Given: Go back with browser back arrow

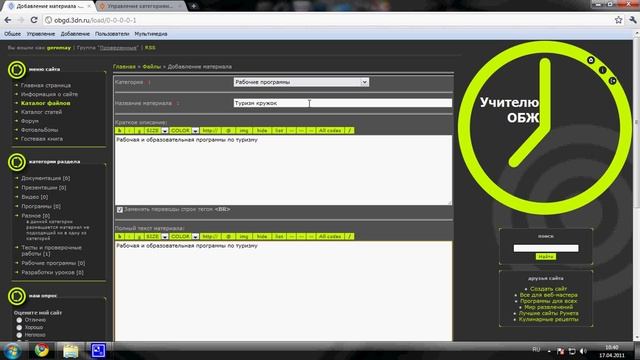Looking at the screenshot, I should (8, 20).
